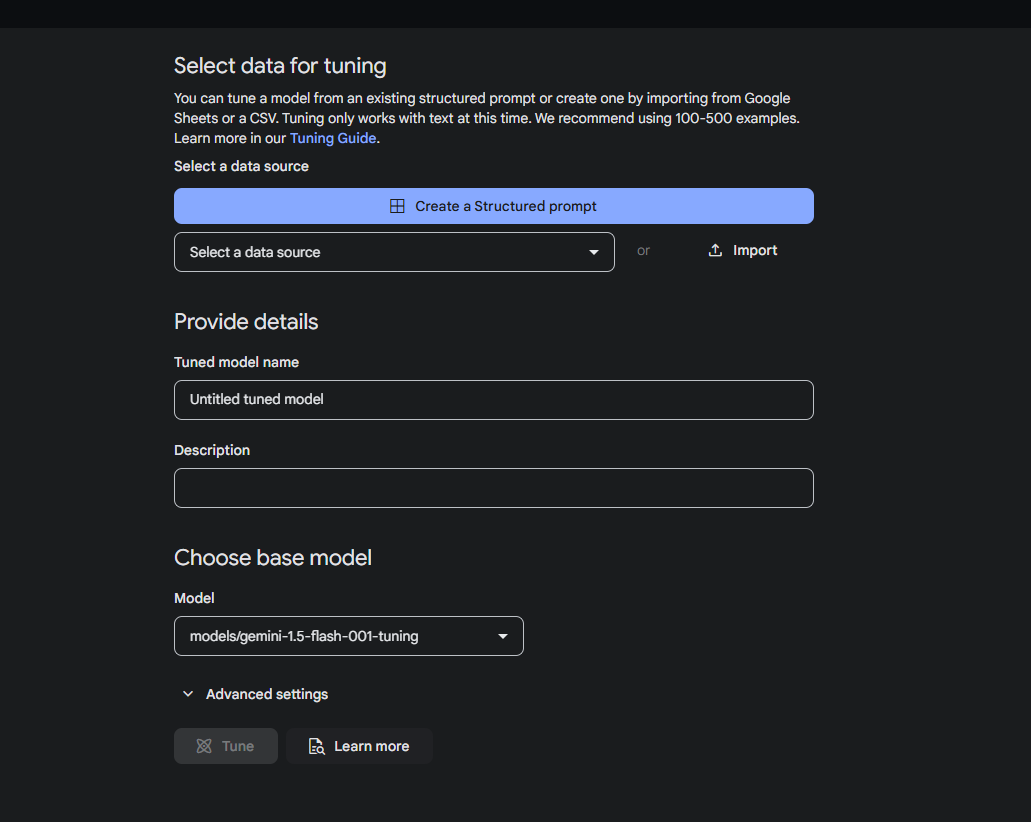Click the Tuned model name field label
Image resolution: width=1031 pixels, height=822 pixels.
tap(236, 362)
